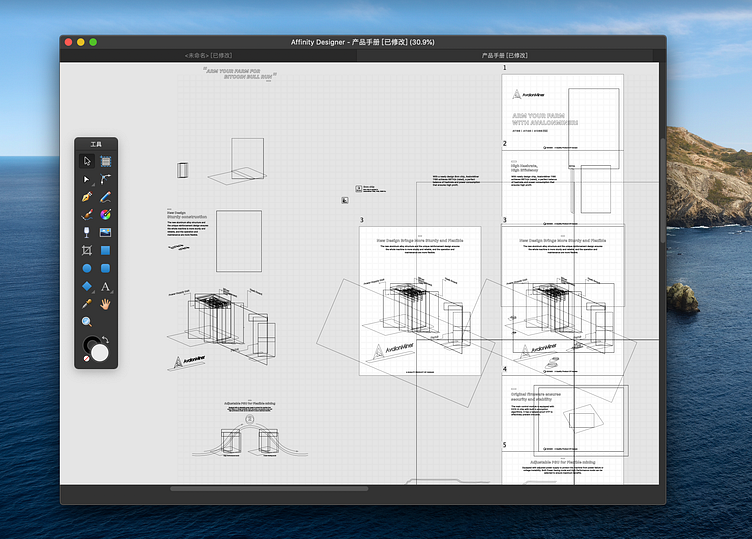Select the Ellipse tool

pyautogui.click(x=87, y=268)
